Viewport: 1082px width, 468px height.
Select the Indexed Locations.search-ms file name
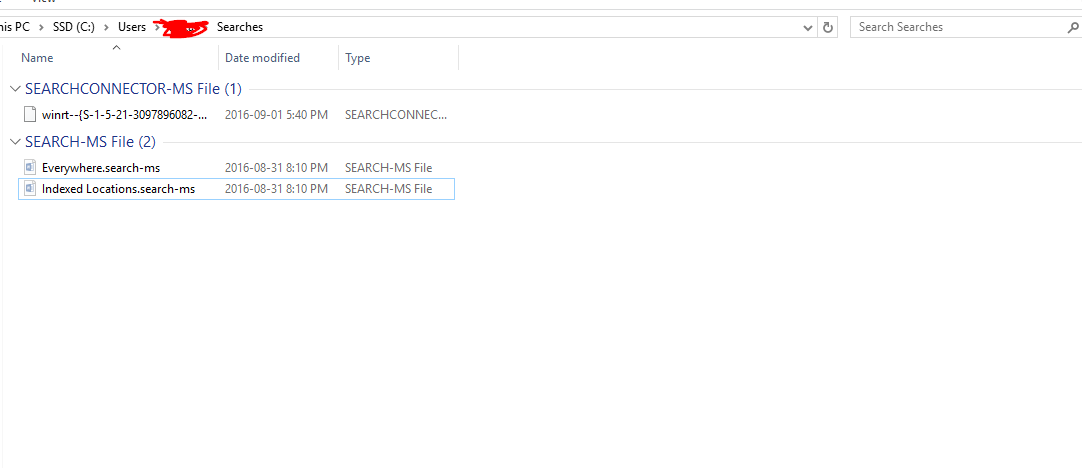click(118, 188)
